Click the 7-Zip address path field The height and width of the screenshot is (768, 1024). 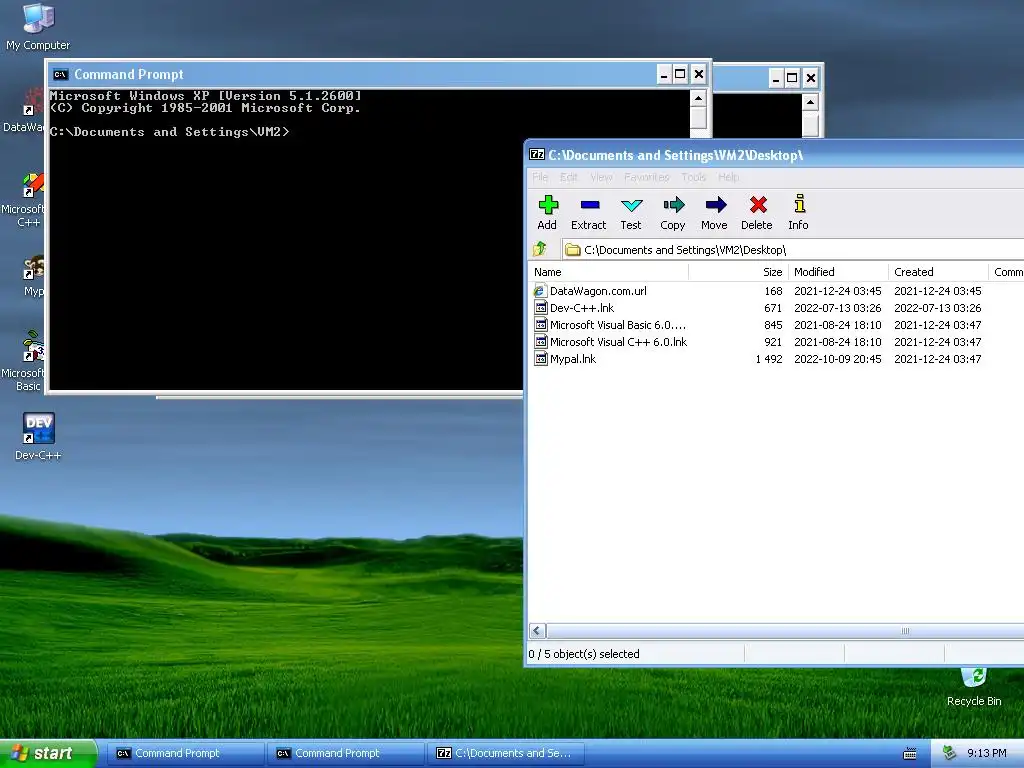coord(793,249)
